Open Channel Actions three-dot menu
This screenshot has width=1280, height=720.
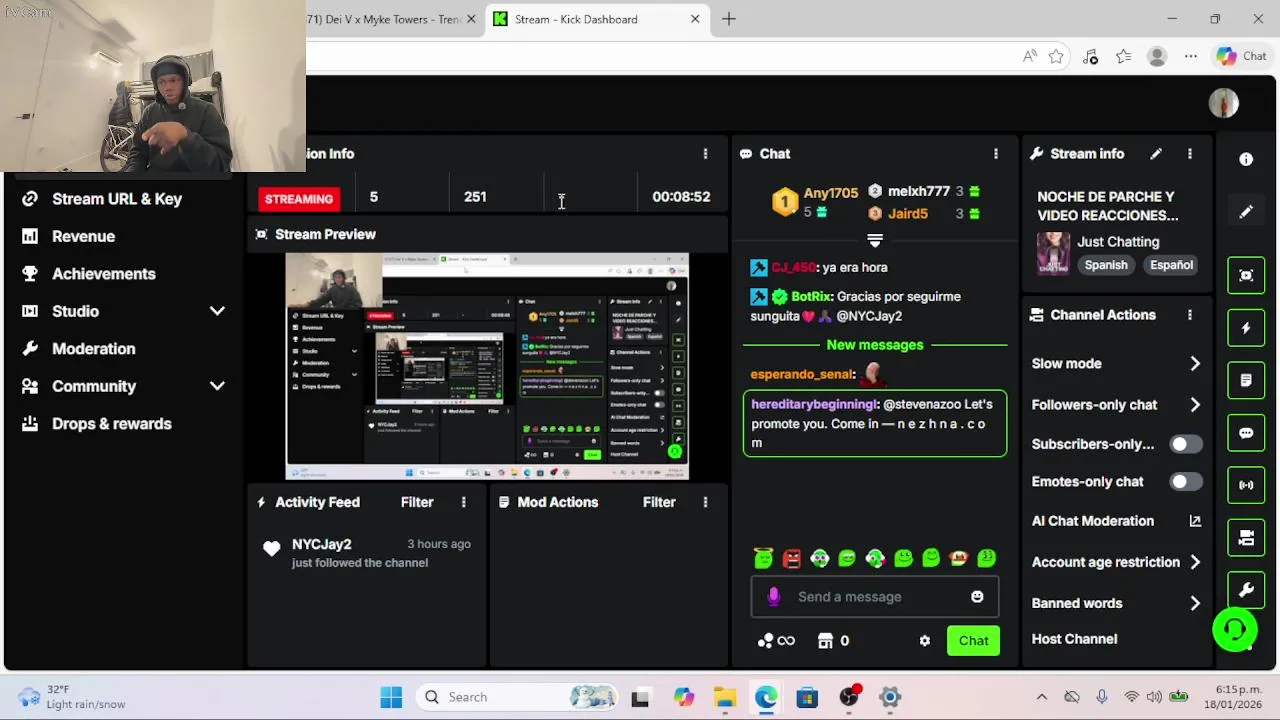pyautogui.click(x=1189, y=315)
